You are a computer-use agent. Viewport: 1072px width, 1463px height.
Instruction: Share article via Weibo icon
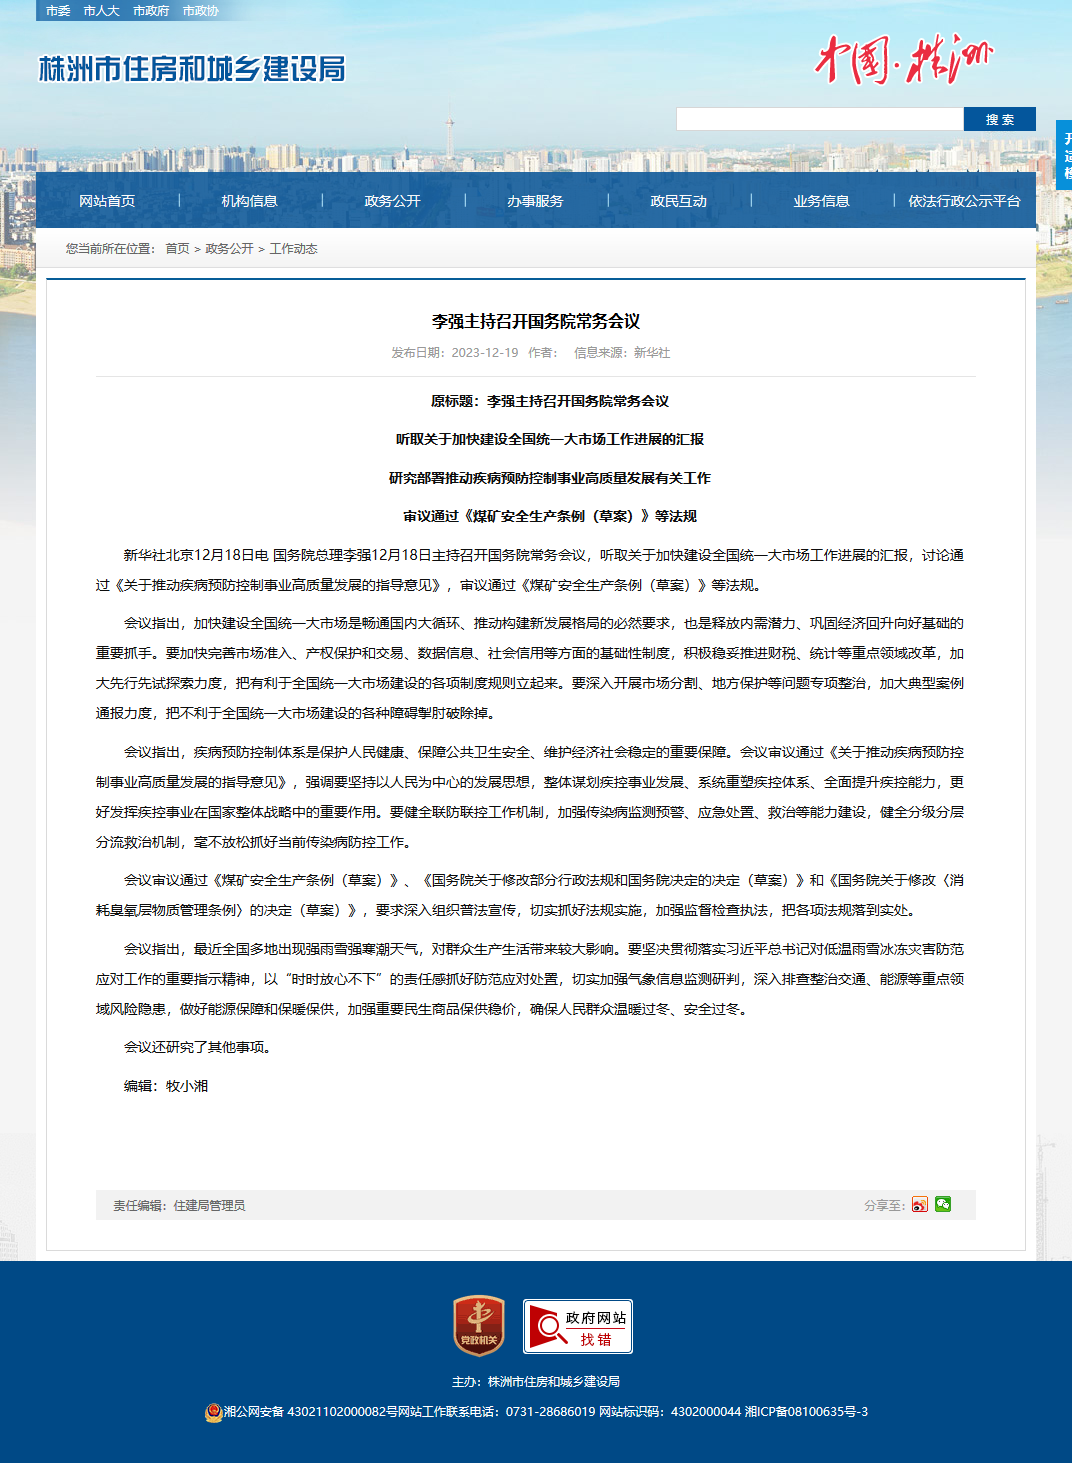coord(919,1205)
